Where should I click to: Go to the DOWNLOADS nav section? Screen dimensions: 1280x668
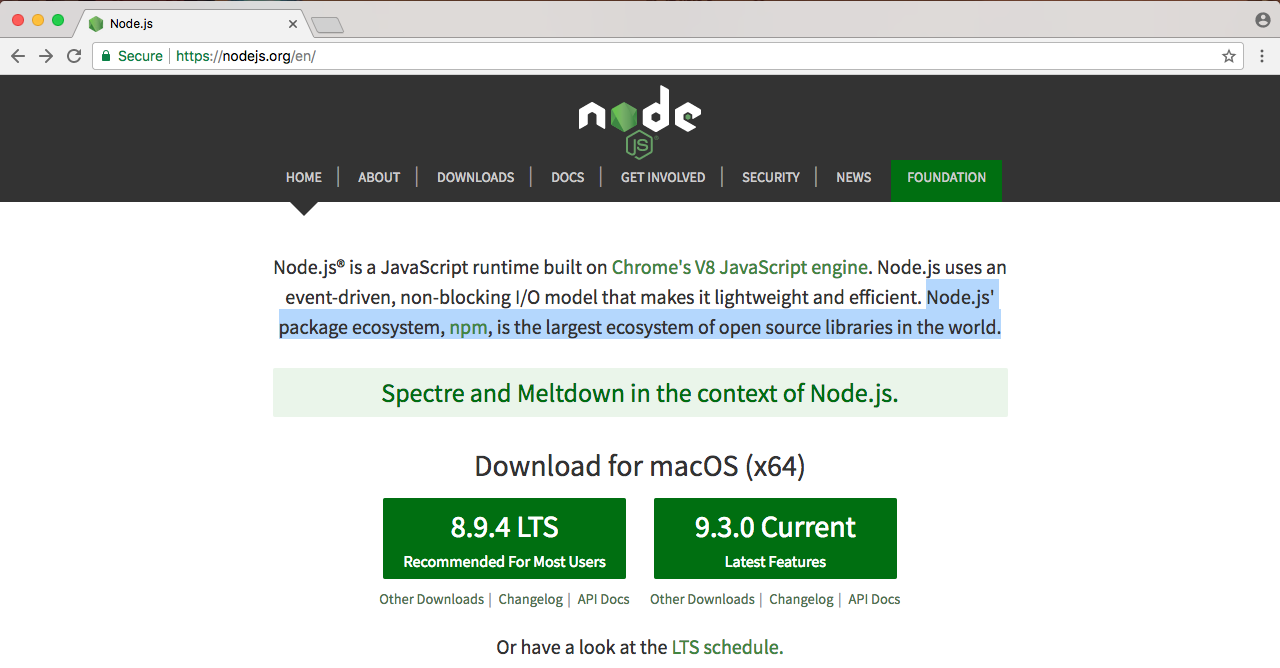(x=475, y=177)
